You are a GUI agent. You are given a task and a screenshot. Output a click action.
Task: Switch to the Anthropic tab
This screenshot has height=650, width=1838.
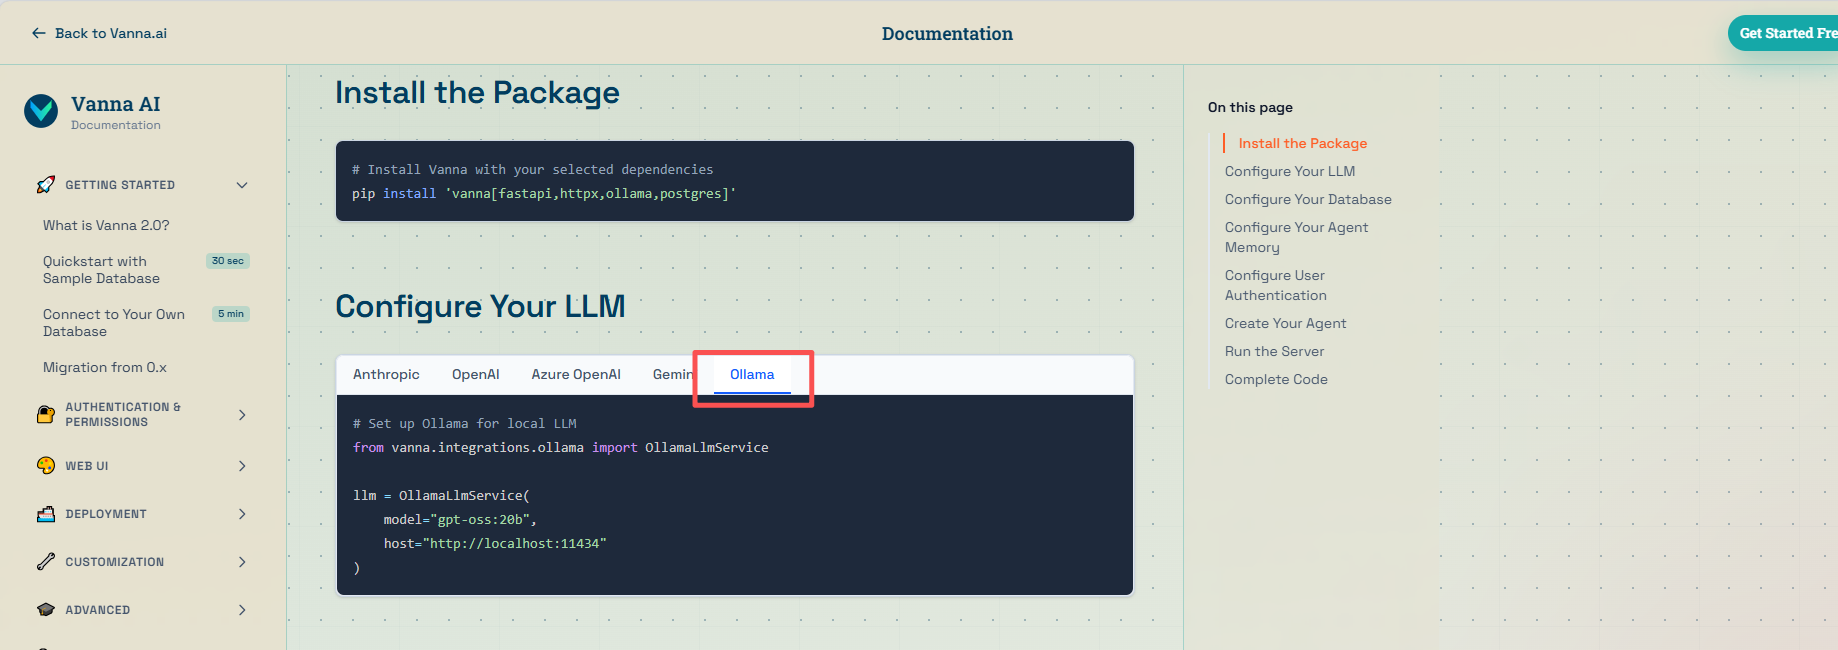coord(386,374)
